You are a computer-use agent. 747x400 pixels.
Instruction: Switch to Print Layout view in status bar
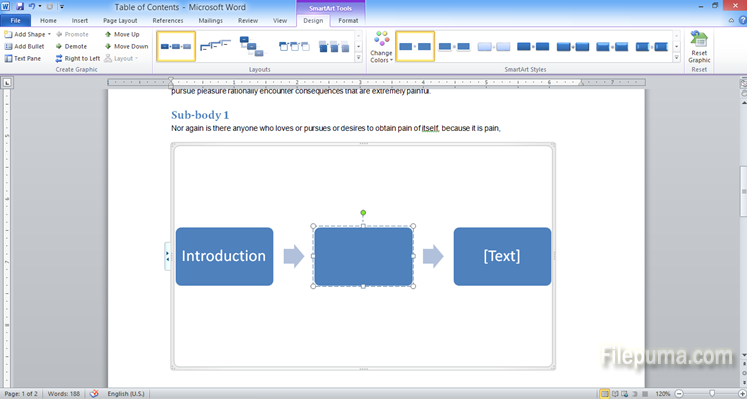[604, 394]
